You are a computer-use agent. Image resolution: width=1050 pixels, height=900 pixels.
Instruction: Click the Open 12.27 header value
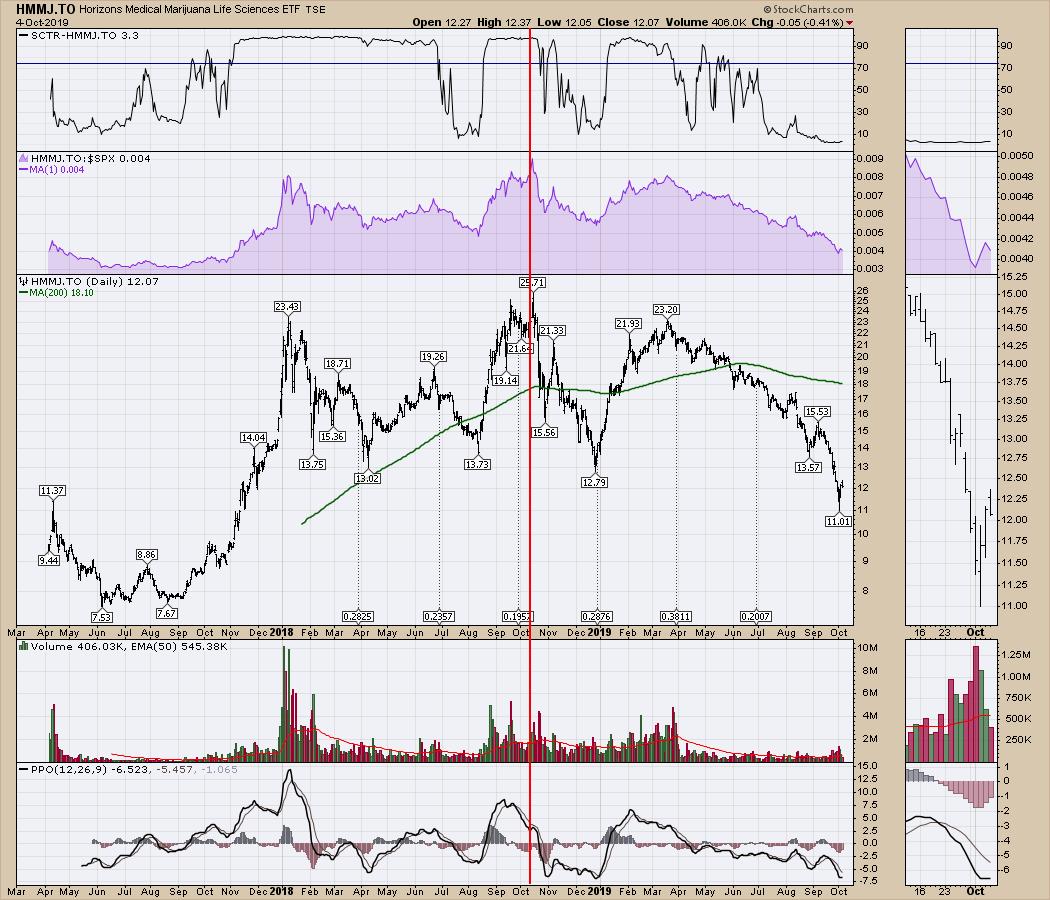[x=443, y=22]
